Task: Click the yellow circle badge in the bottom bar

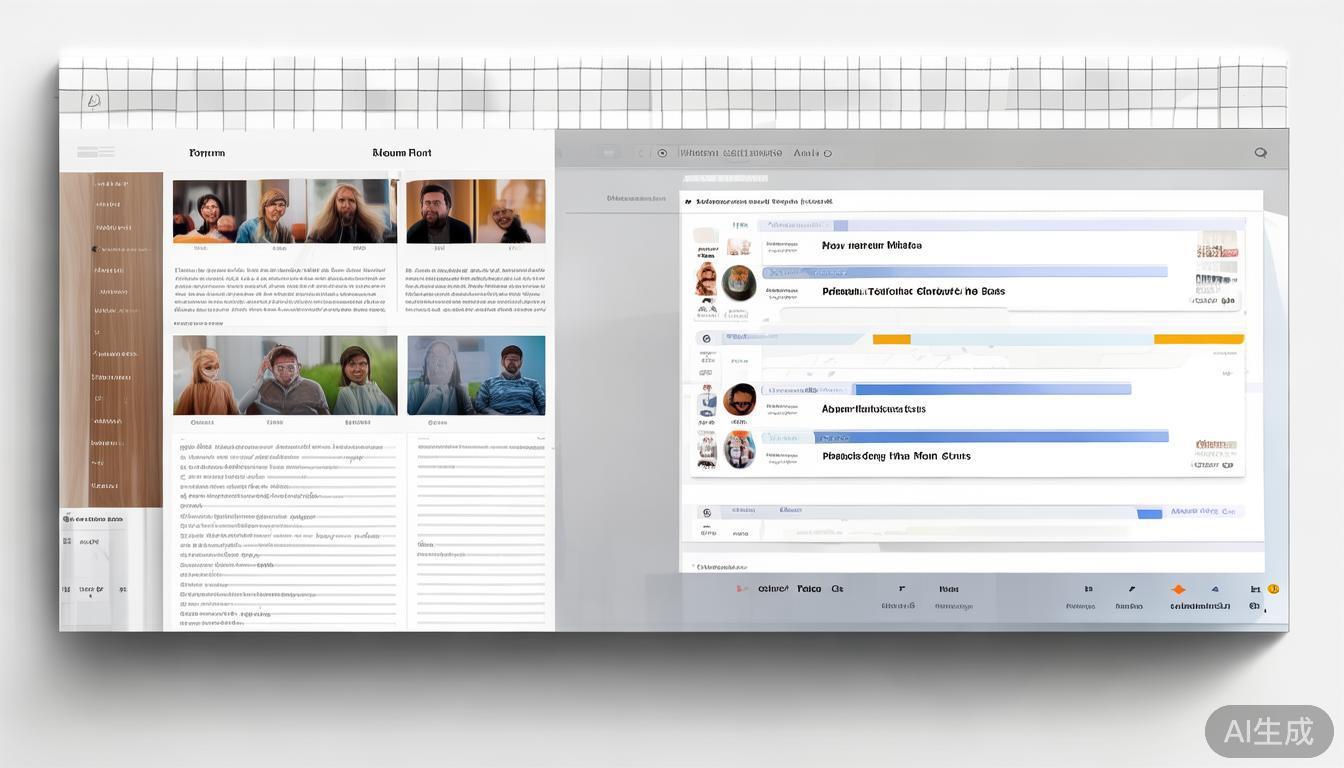Action: tap(1273, 589)
